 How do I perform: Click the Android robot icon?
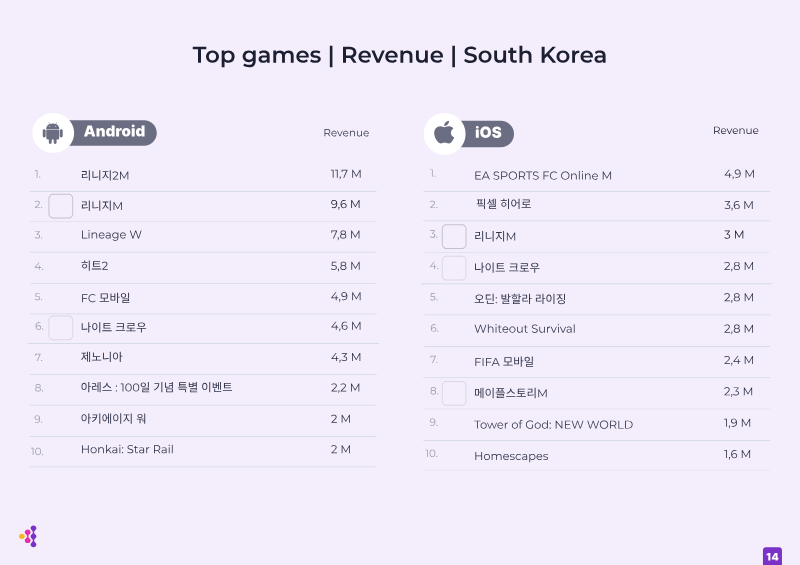pyautogui.click(x=53, y=133)
